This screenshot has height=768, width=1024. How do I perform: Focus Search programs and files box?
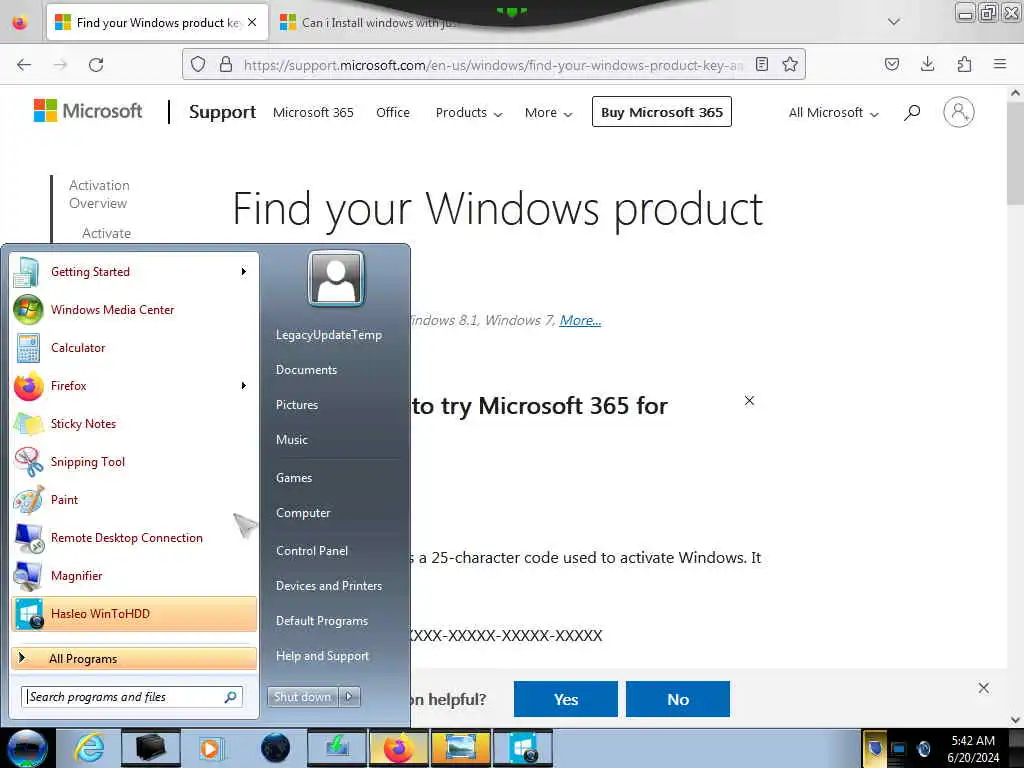132,697
